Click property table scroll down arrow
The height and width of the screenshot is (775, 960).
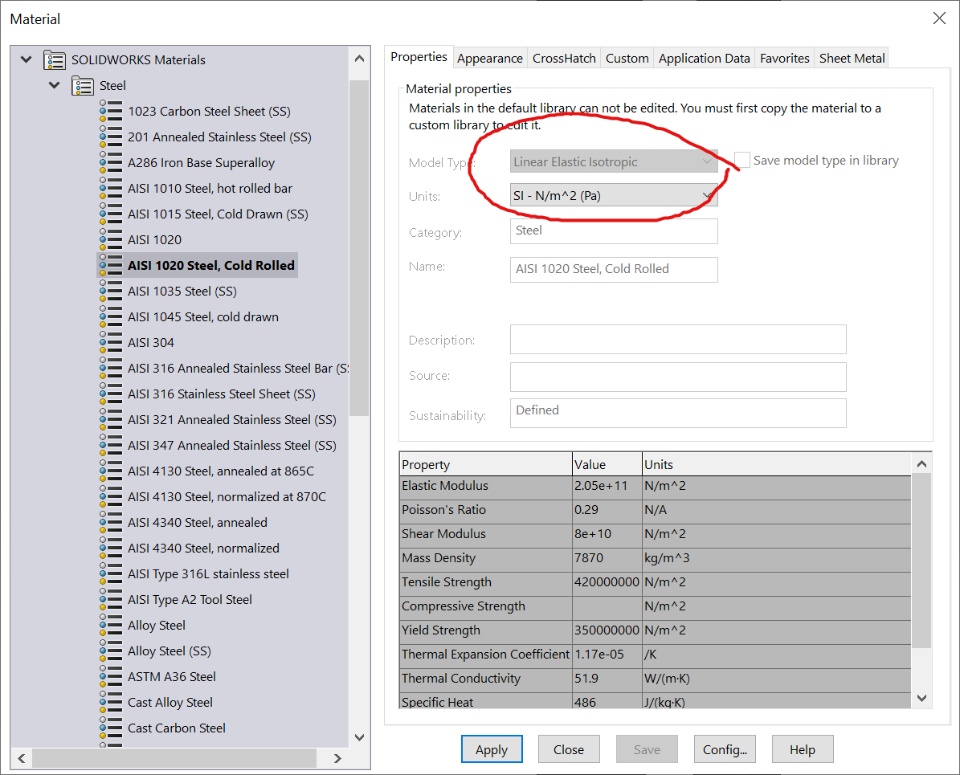tap(922, 698)
